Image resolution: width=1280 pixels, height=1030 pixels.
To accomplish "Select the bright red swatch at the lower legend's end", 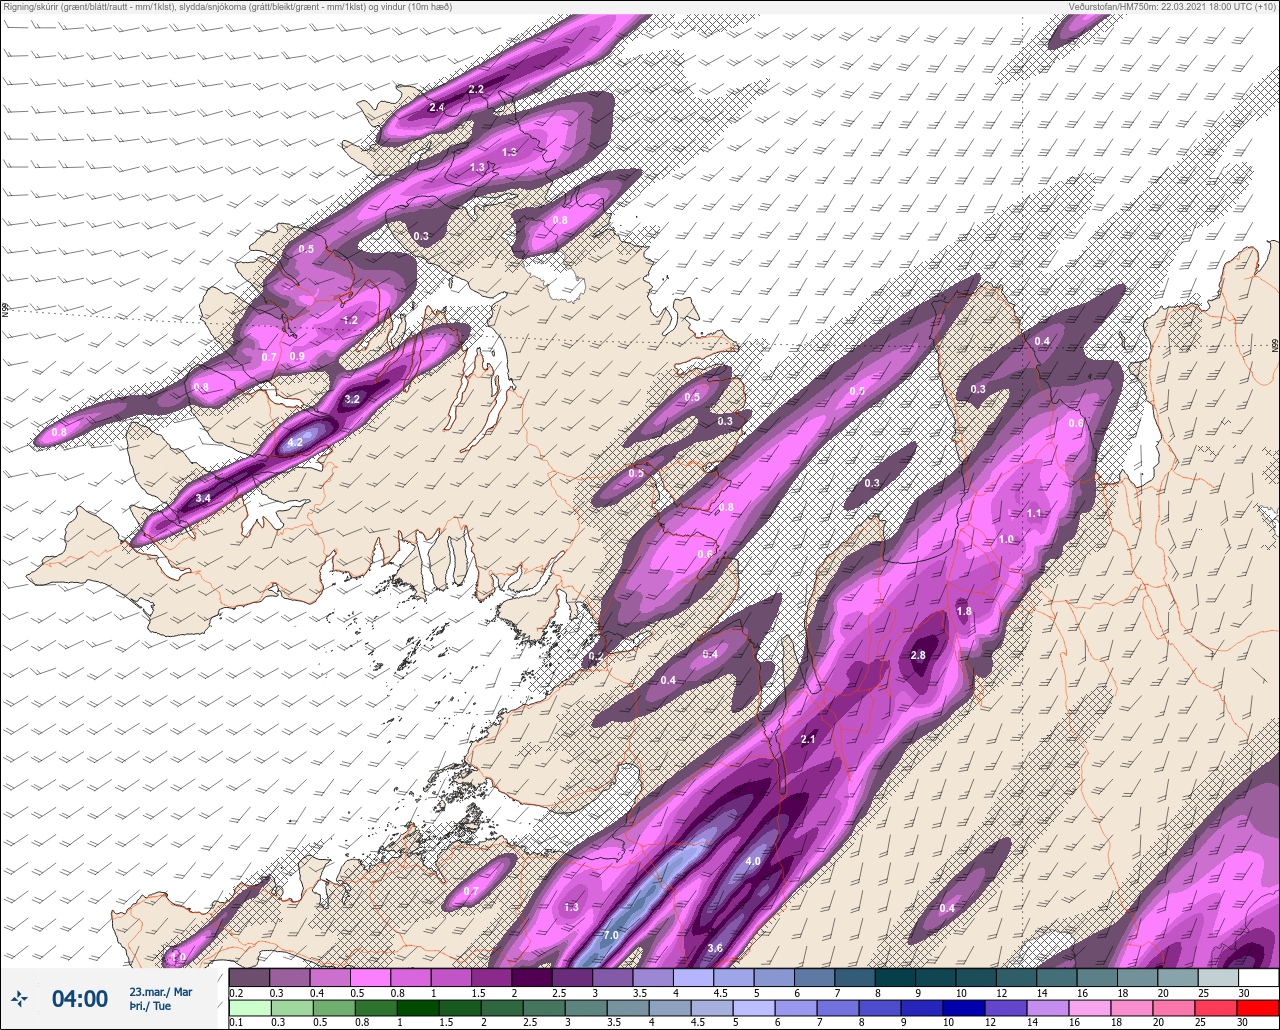I will [x=1258, y=1008].
